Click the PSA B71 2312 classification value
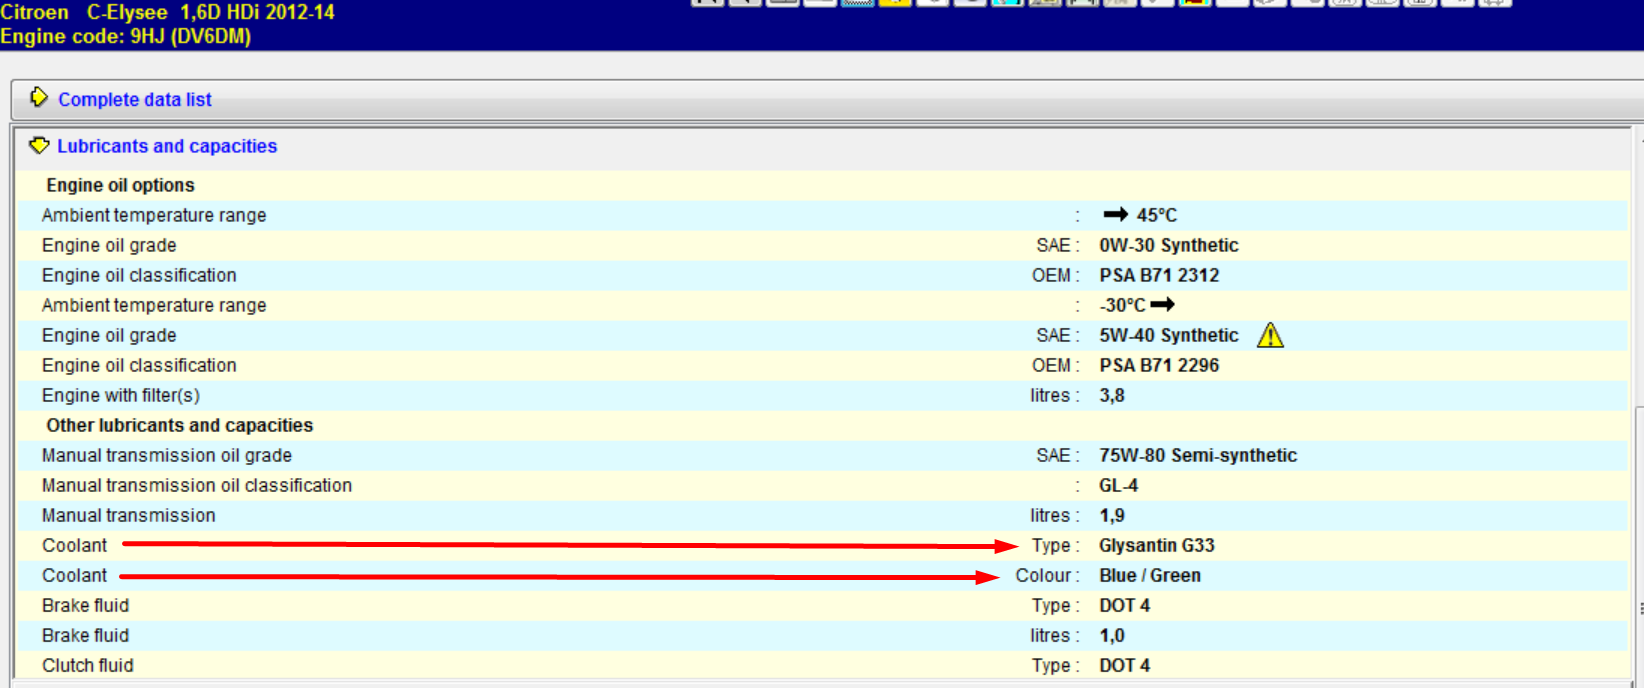The width and height of the screenshot is (1644, 688). click(1159, 275)
